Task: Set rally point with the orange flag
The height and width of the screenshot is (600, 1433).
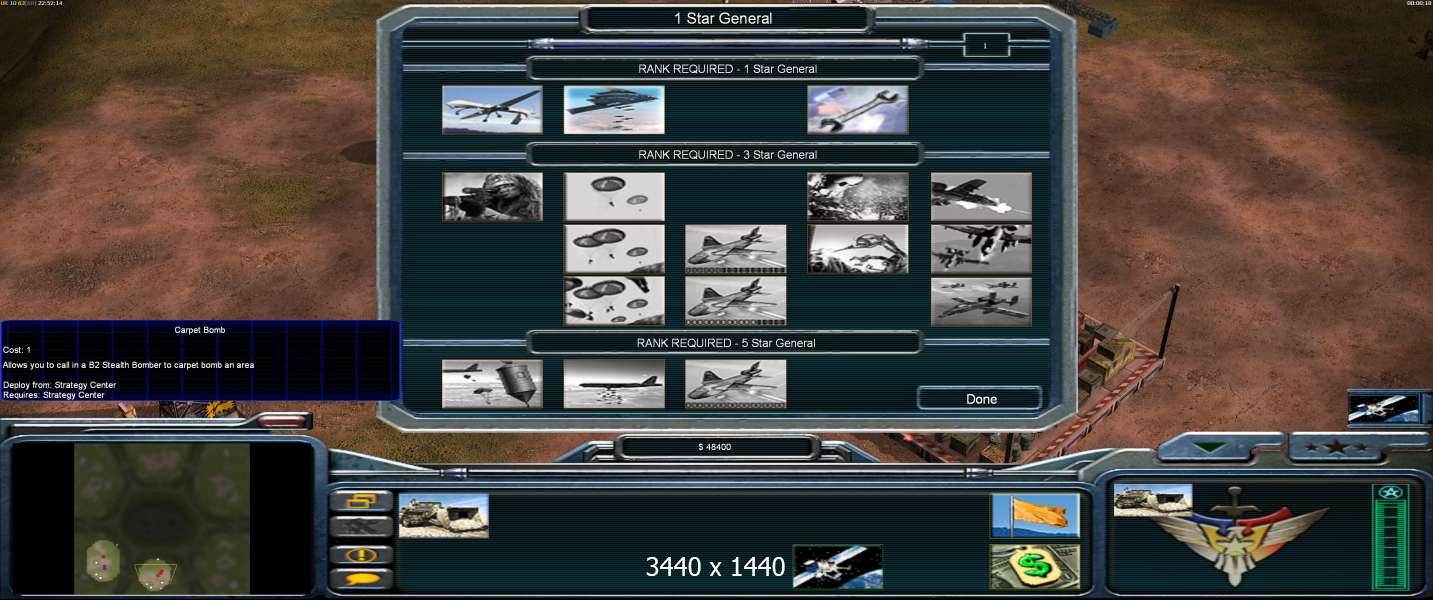Action: [x=1035, y=515]
